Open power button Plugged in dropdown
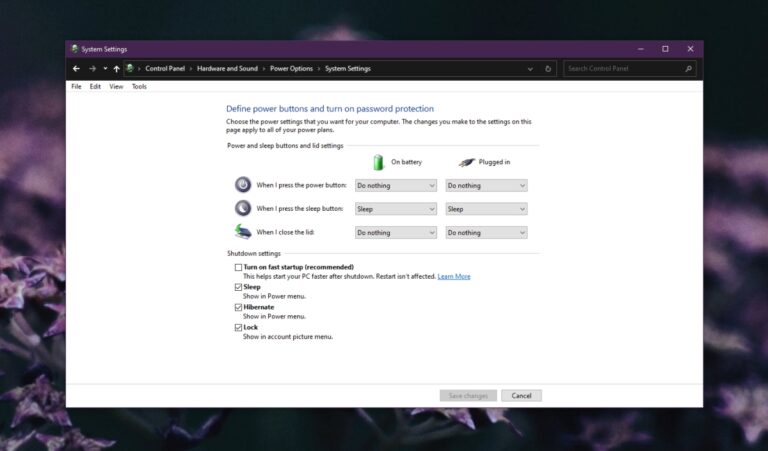 [x=486, y=186]
